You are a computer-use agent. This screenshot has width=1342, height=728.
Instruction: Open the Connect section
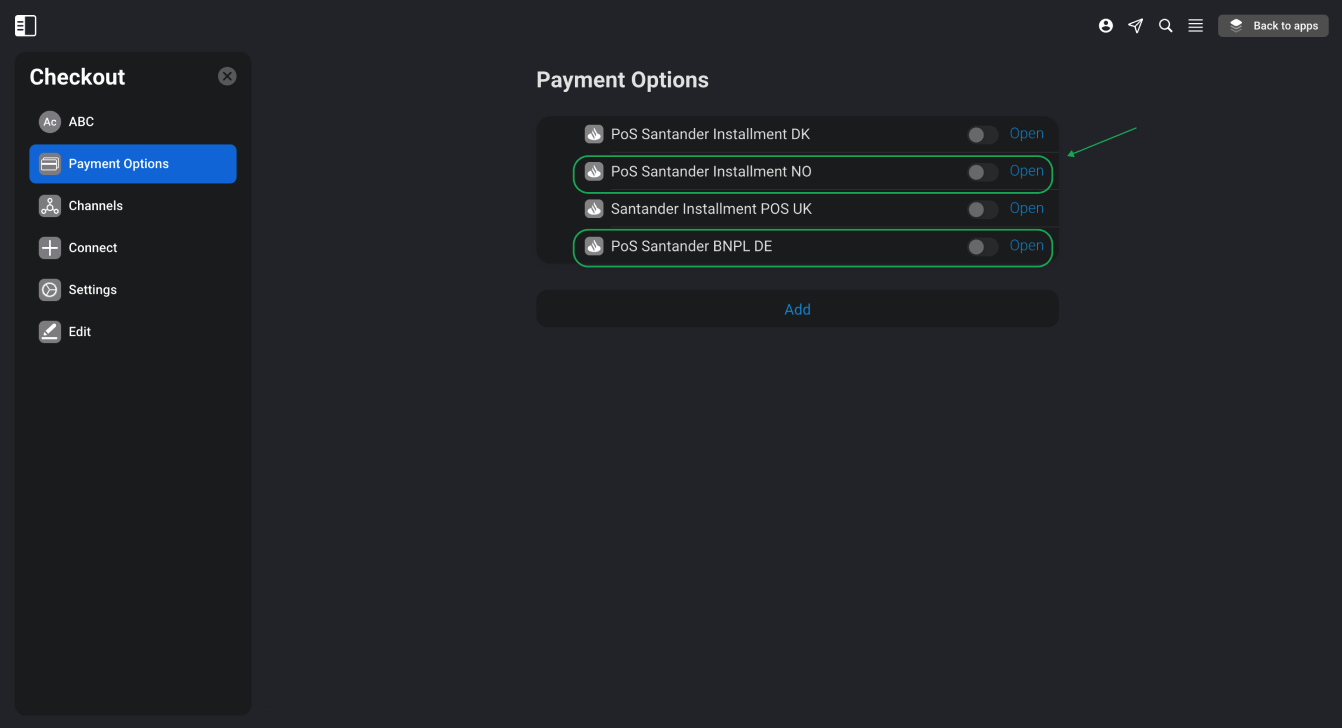pyautogui.click(x=133, y=248)
